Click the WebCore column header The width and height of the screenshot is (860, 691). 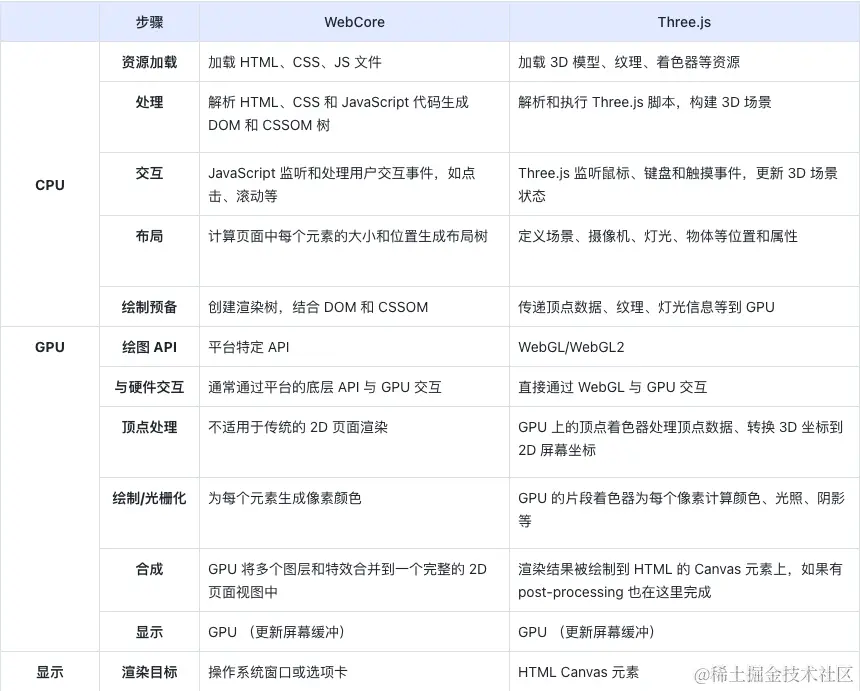pos(354,22)
